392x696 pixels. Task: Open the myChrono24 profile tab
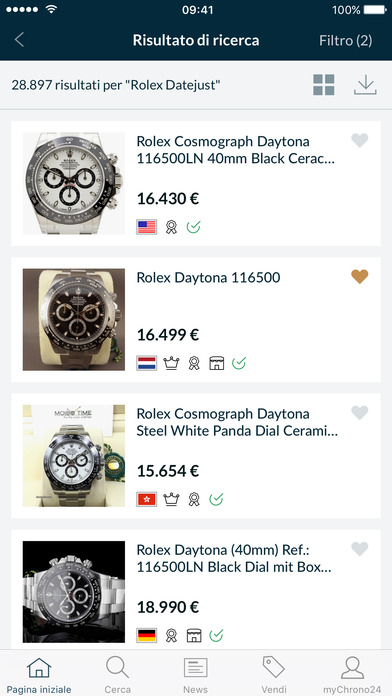352,675
